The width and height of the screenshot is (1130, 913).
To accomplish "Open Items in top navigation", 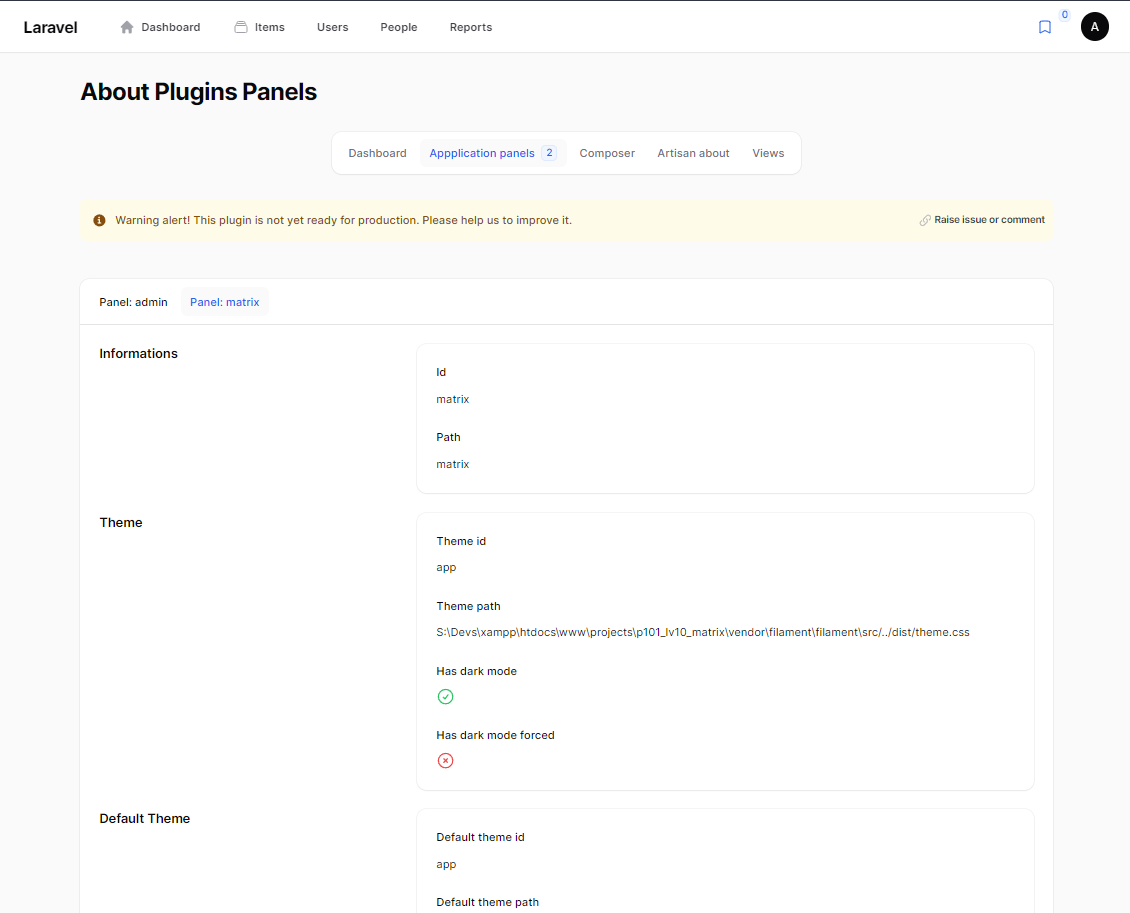I will point(270,27).
